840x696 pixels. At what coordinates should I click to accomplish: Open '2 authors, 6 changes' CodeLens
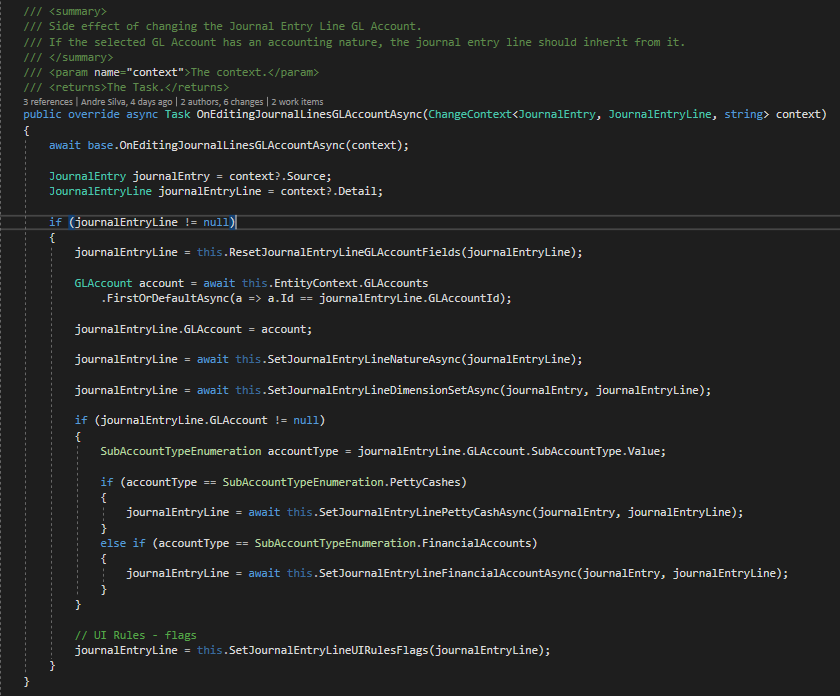click(222, 102)
